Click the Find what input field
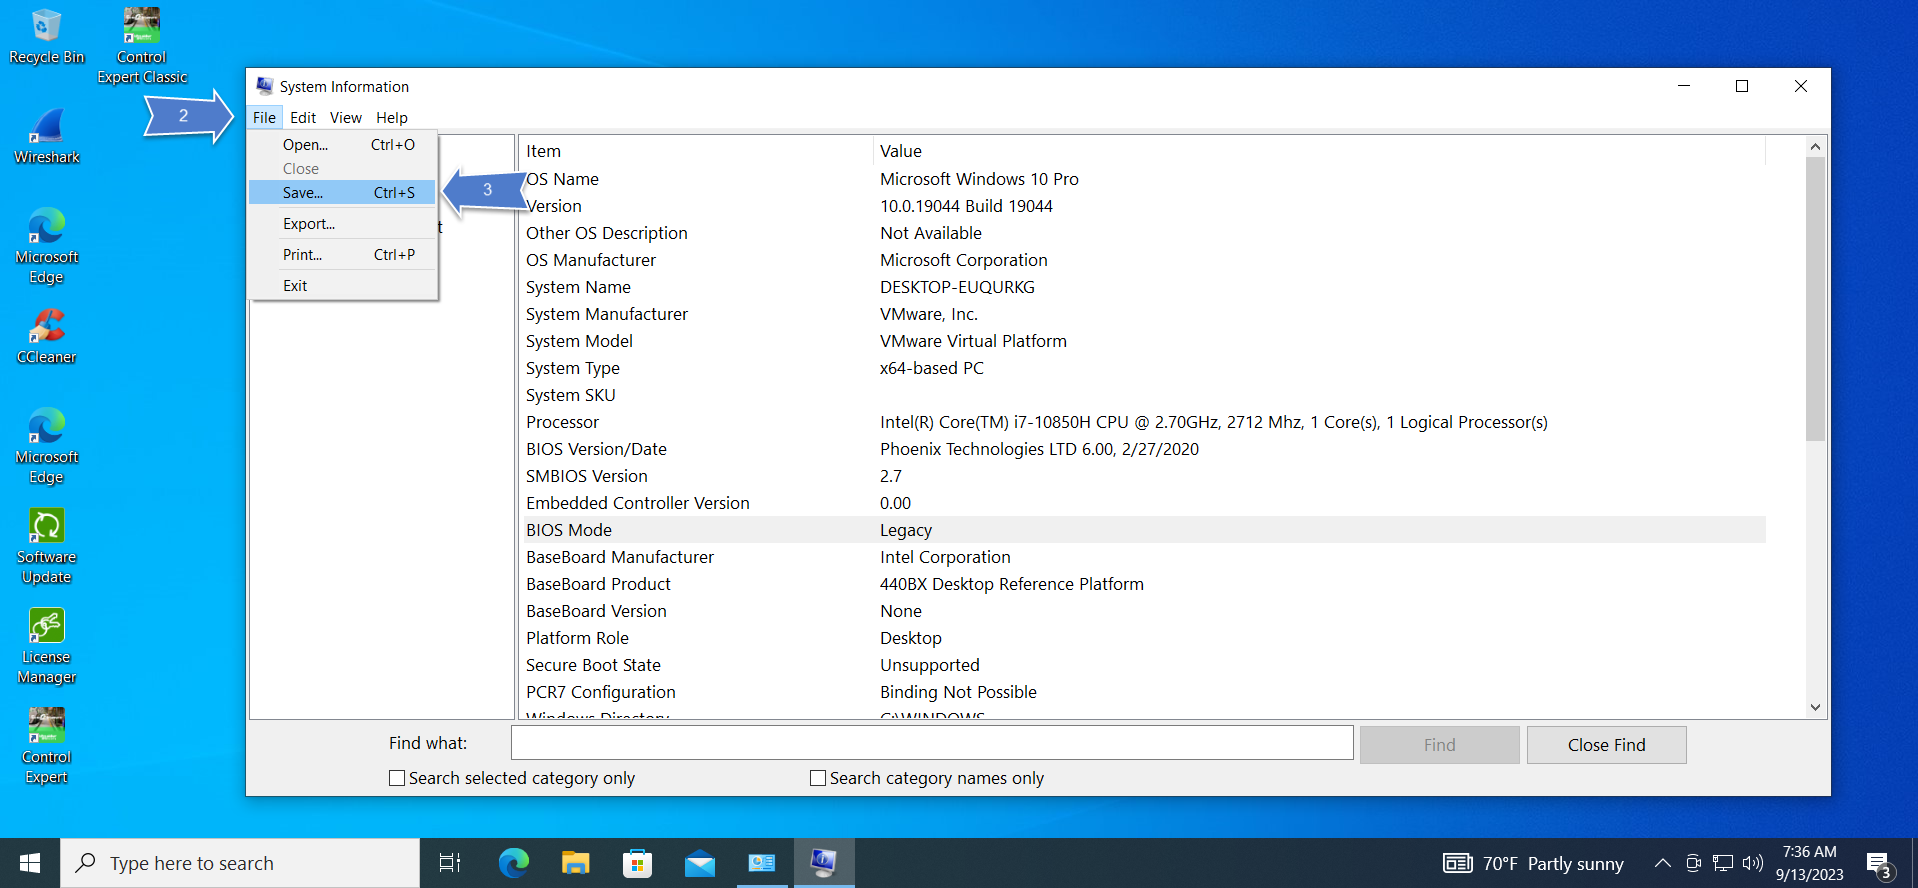 tap(932, 743)
